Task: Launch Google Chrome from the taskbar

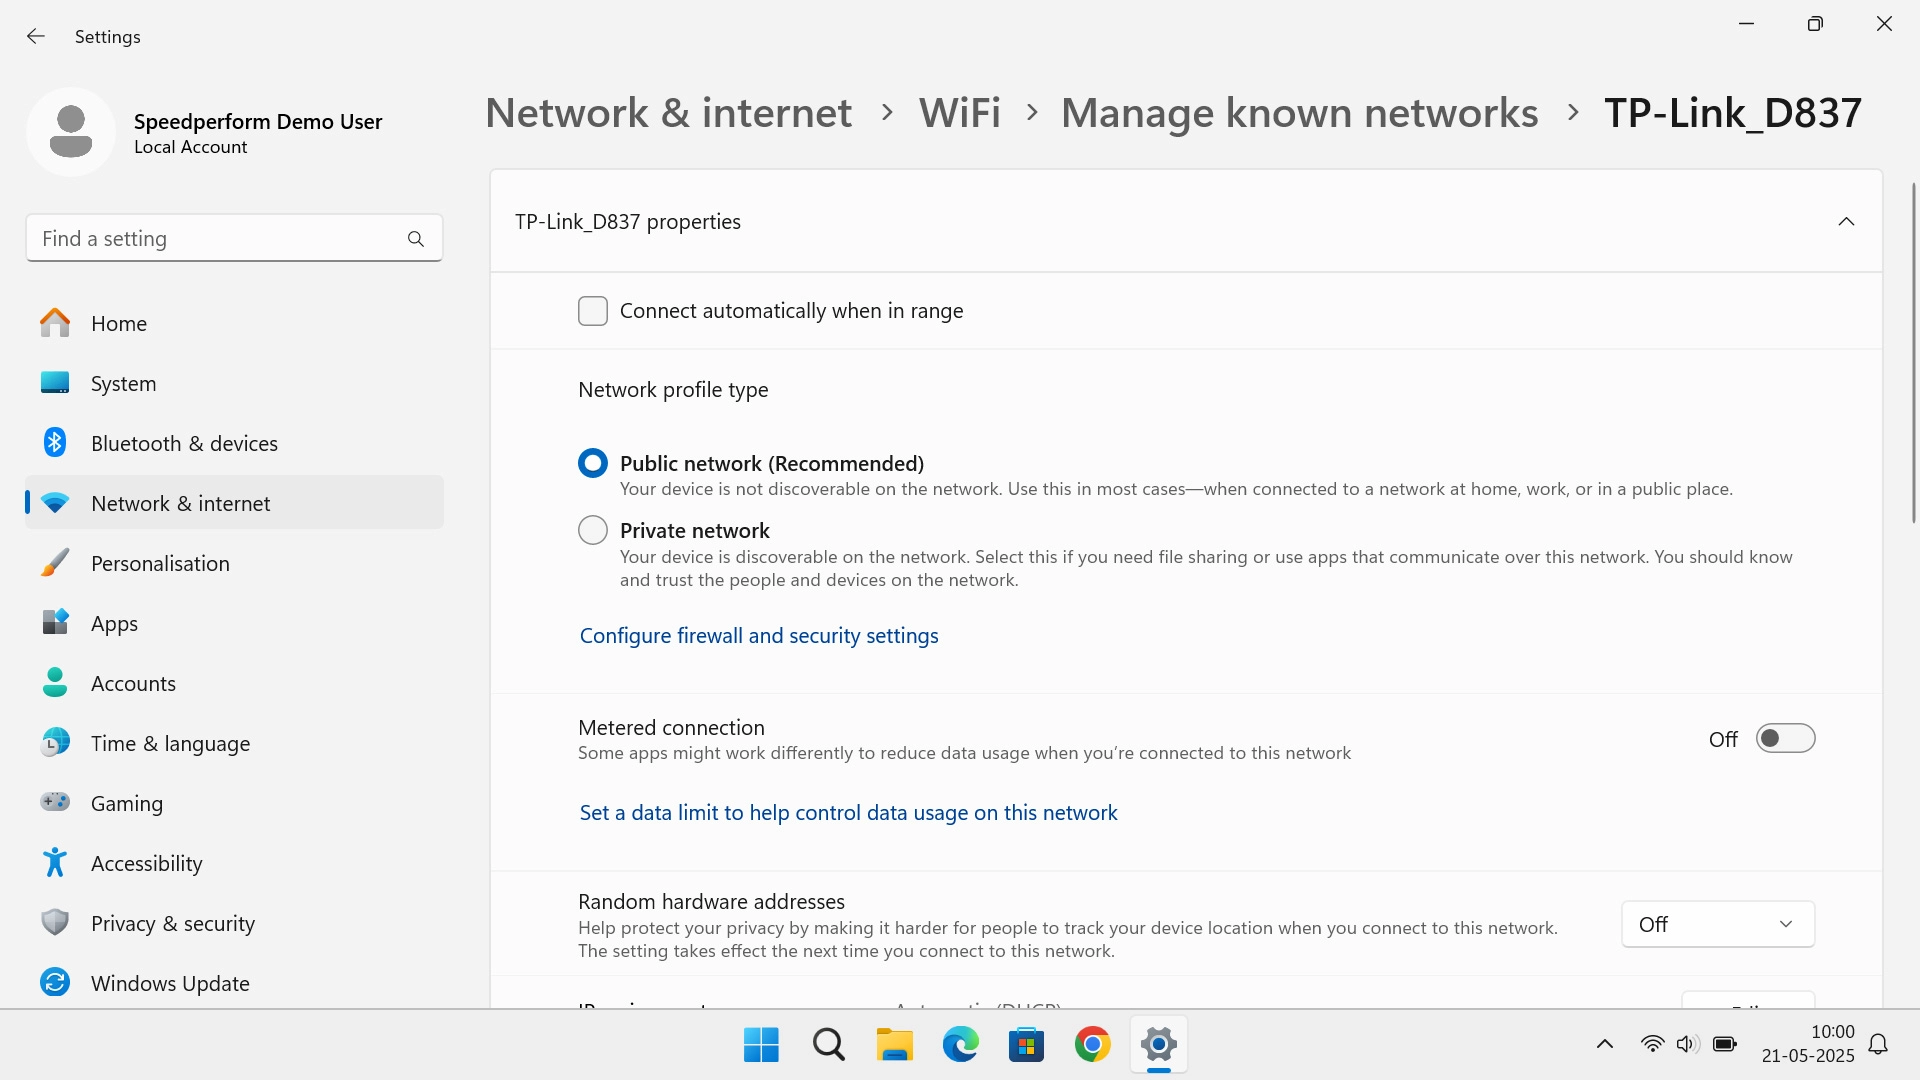Action: pyautogui.click(x=1092, y=1045)
